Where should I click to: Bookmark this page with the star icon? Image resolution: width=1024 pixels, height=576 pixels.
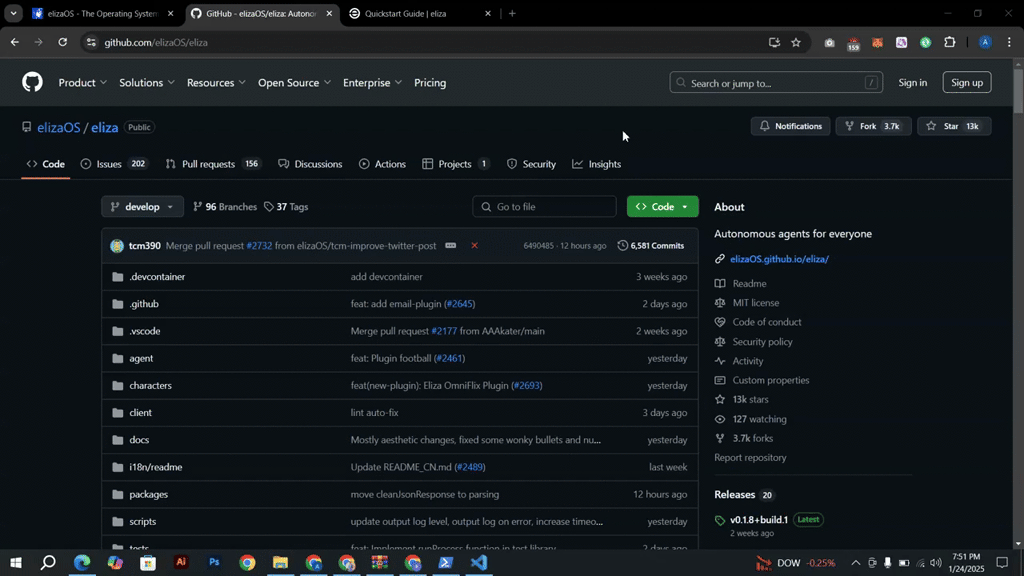tap(795, 42)
